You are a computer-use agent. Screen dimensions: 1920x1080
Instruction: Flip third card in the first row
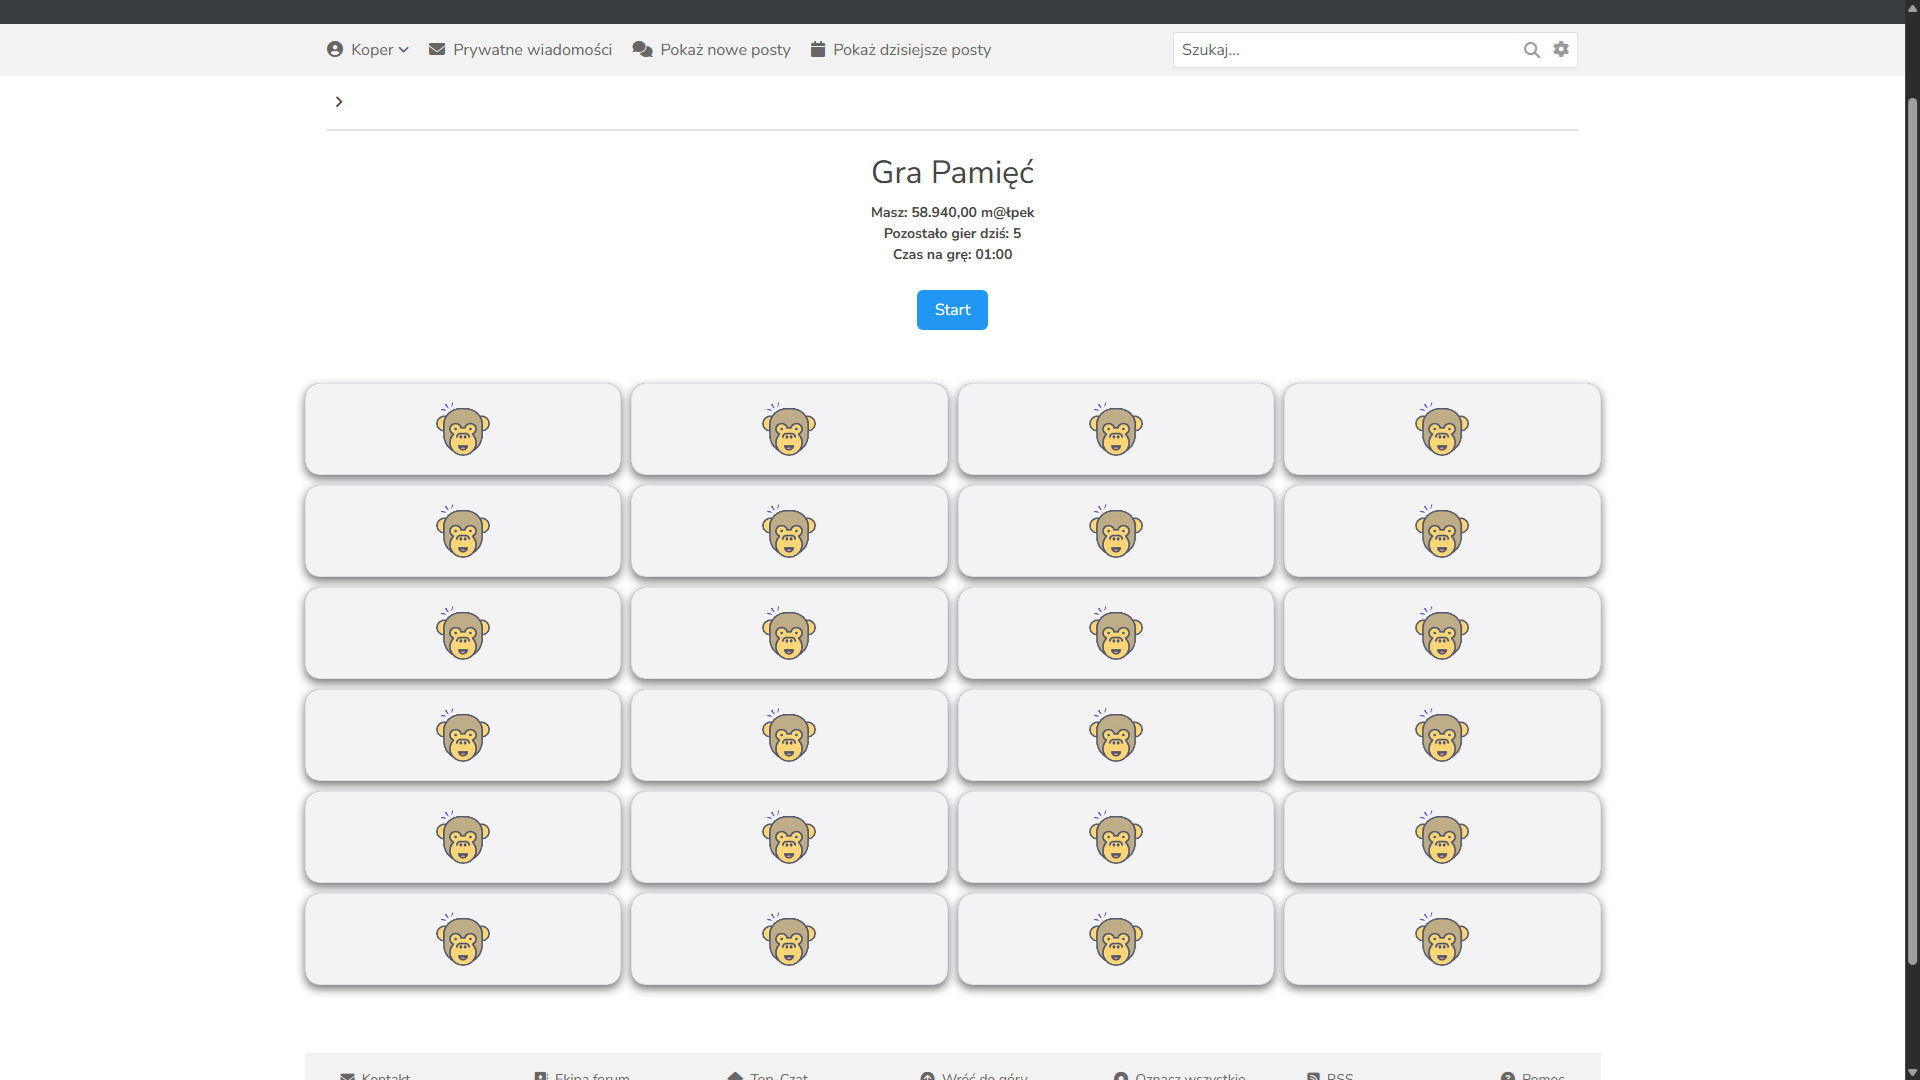pyautogui.click(x=1116, y=429)
